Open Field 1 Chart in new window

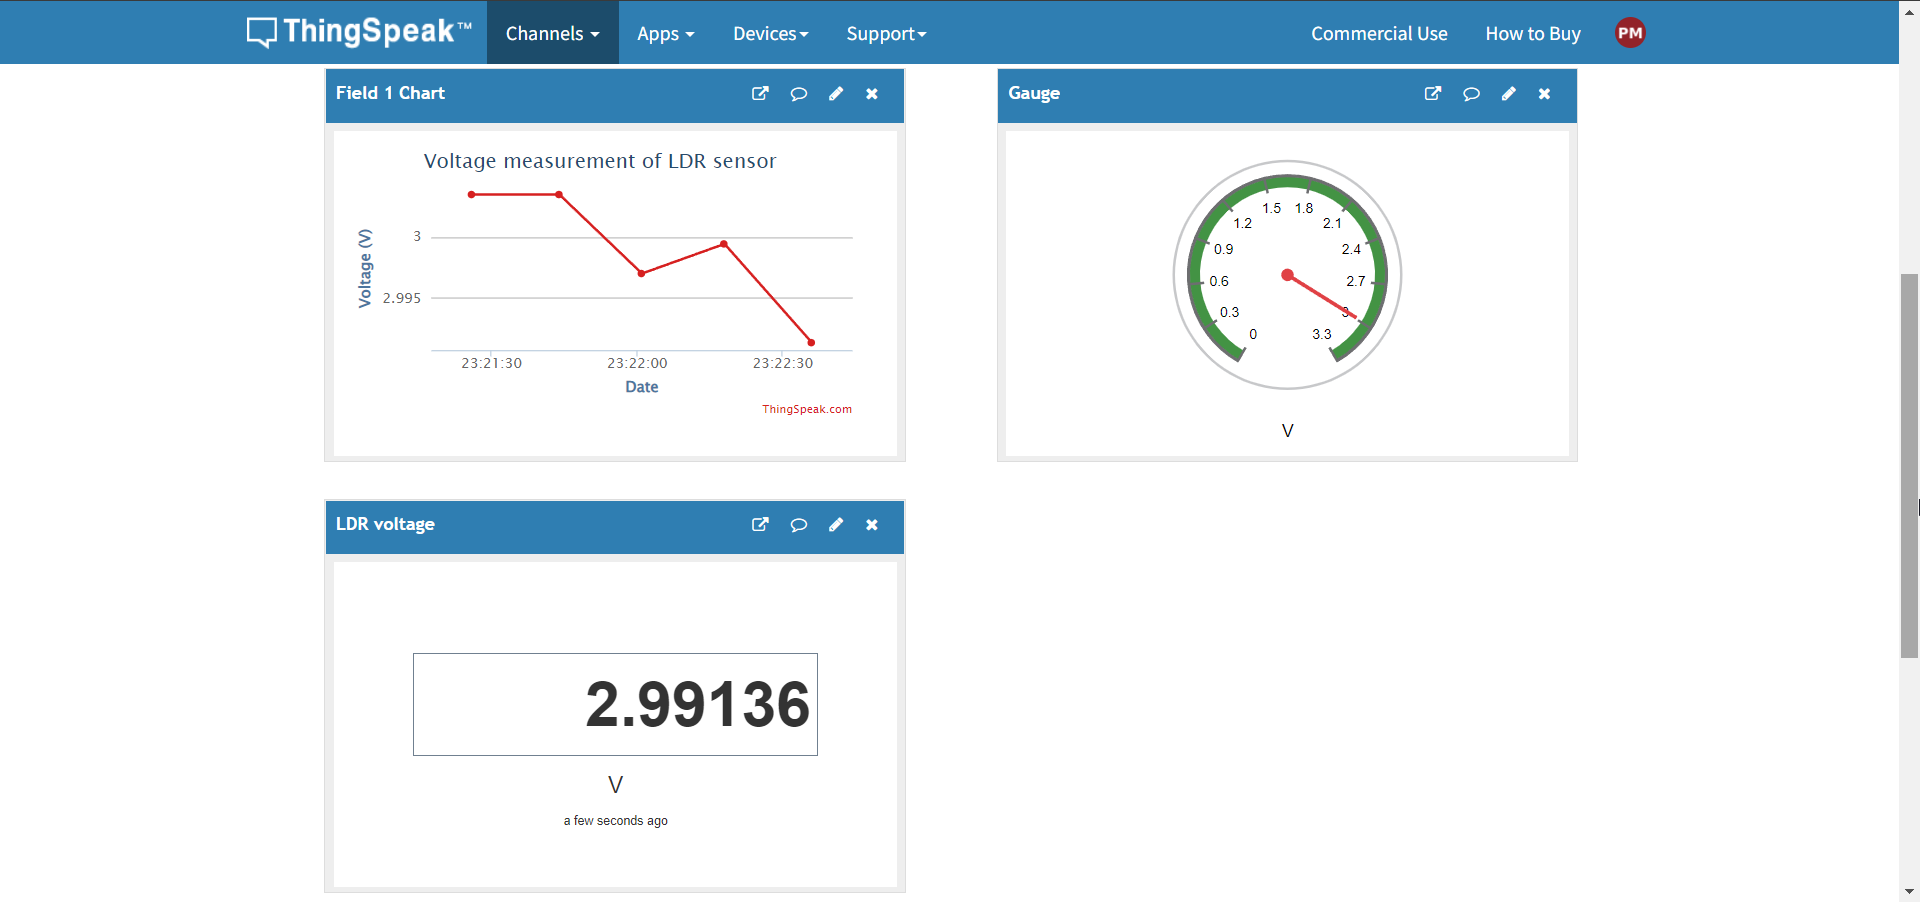[760, 93]
